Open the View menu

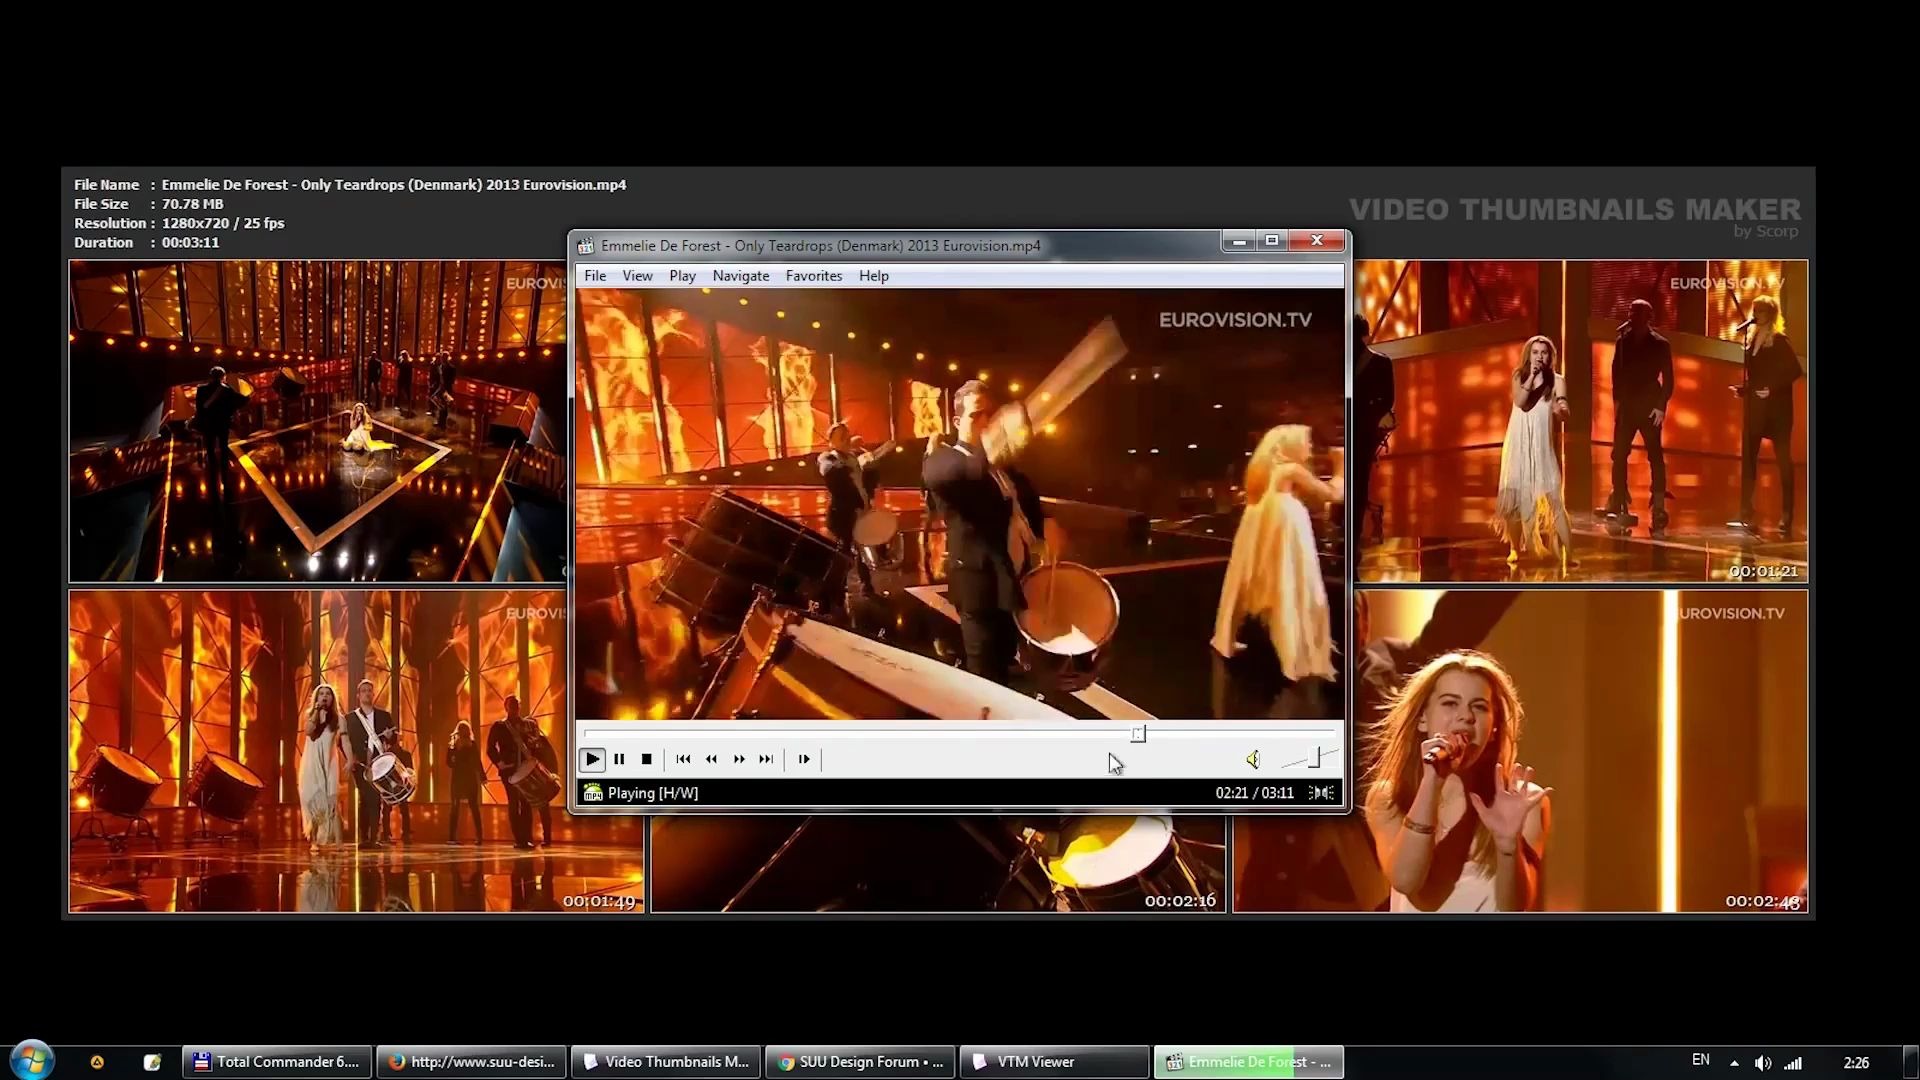pos(637,276)
